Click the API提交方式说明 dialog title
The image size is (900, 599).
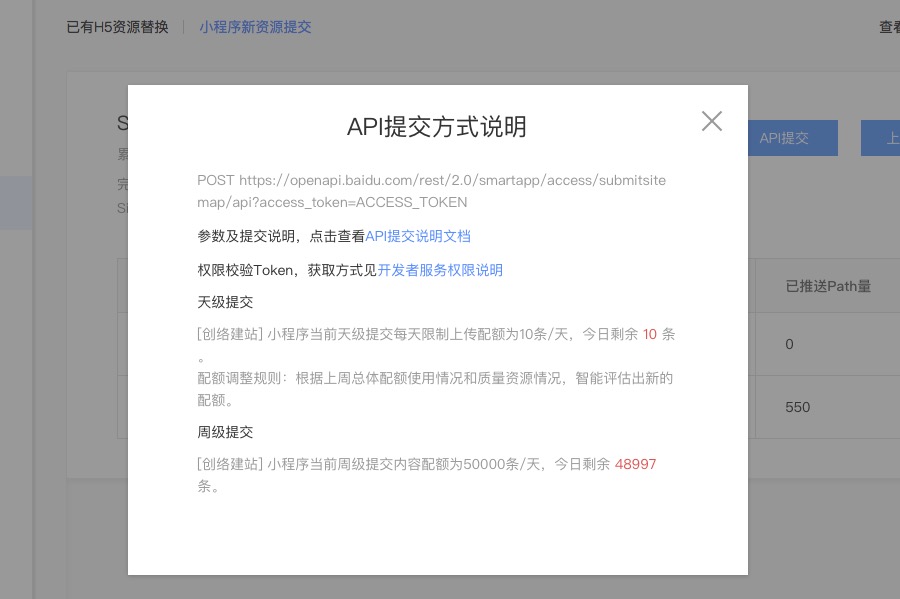pyautogui.click(x=437, y=127)
